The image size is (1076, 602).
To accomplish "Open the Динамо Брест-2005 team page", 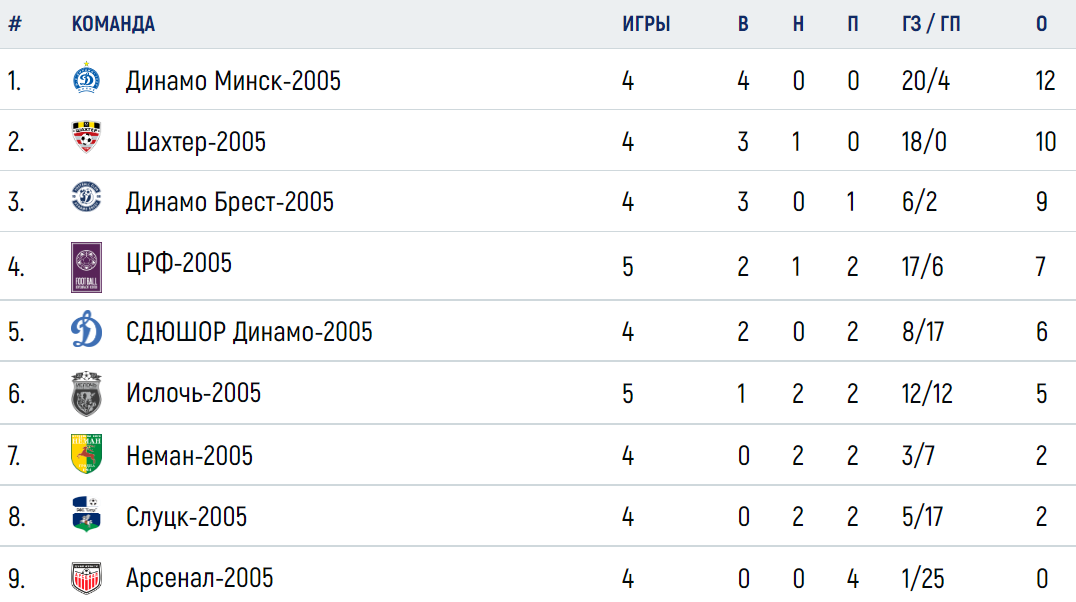I will tap(229, 202).
